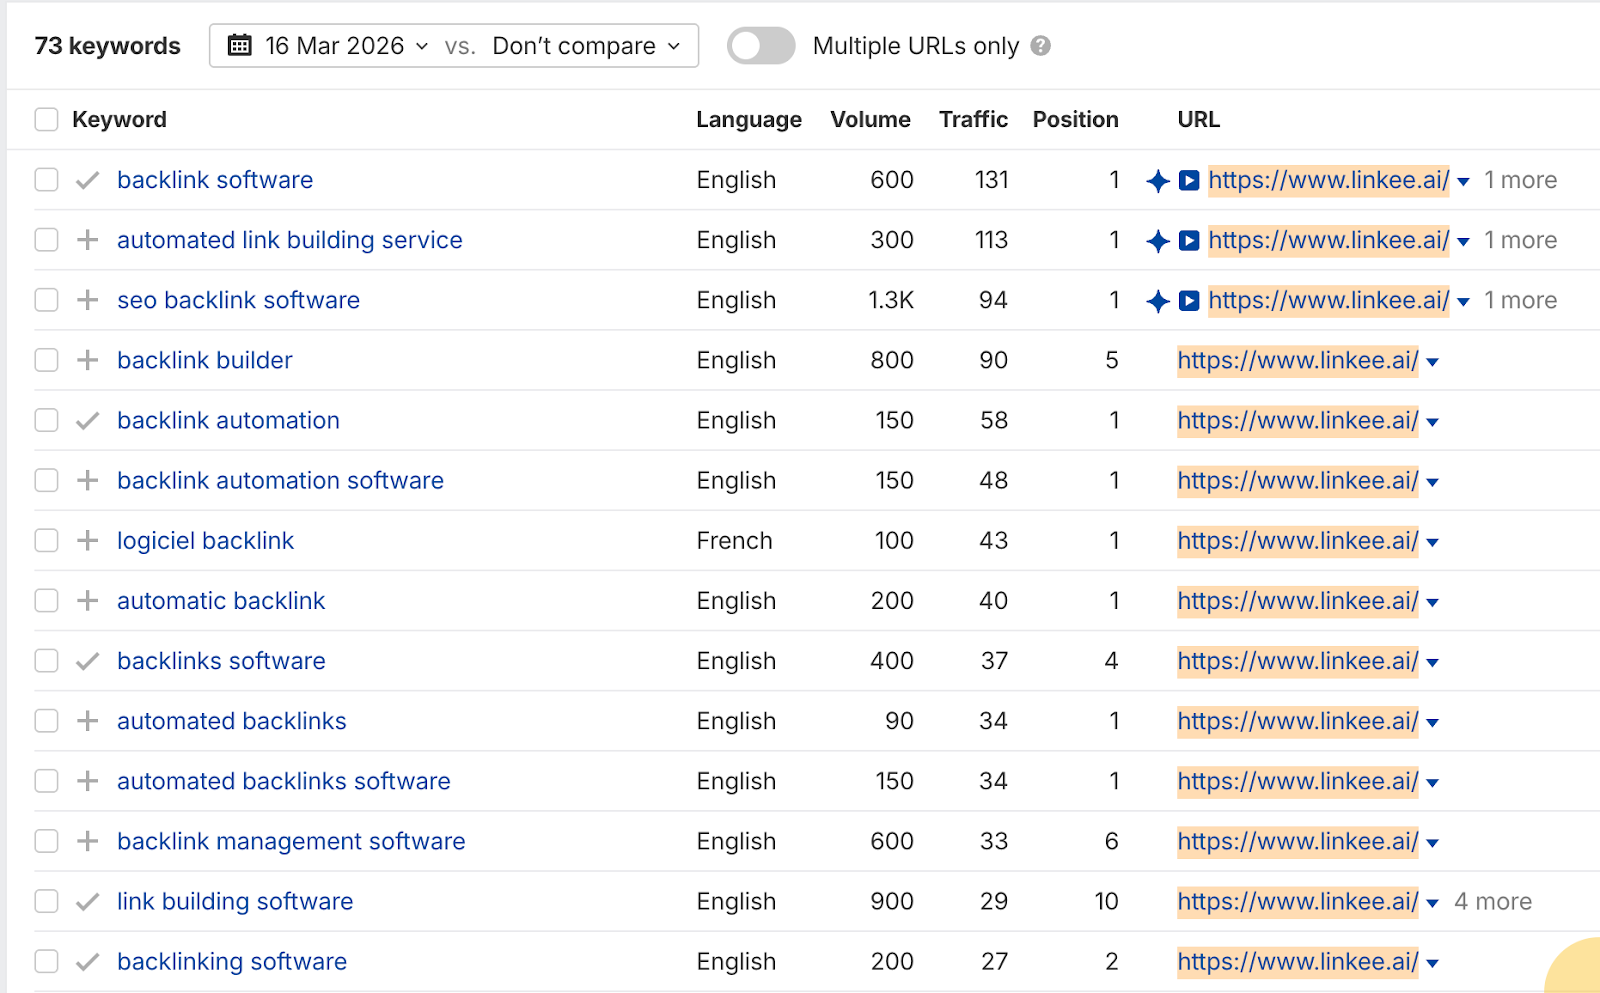Click the calendar icon in the date picker
This screenshot has width=1600, height=993.
point(239,45)
